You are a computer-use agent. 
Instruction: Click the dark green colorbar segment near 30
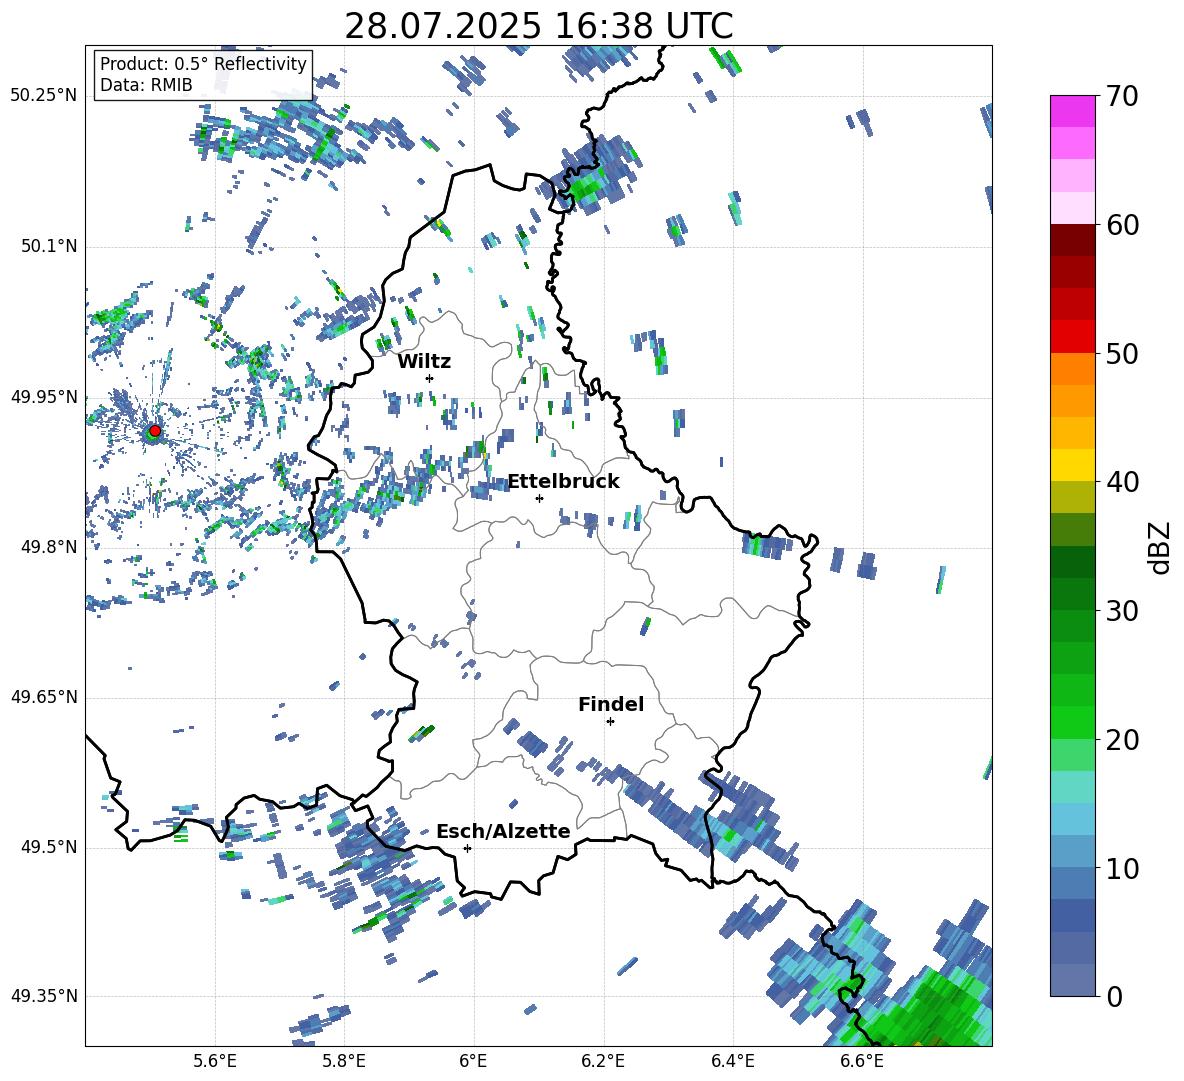click(1072, 594)
